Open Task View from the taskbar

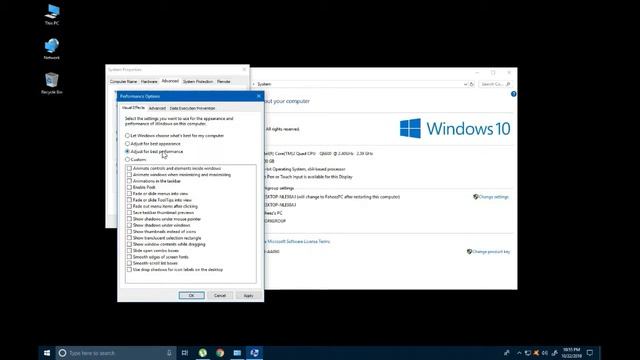pos(185,353)
